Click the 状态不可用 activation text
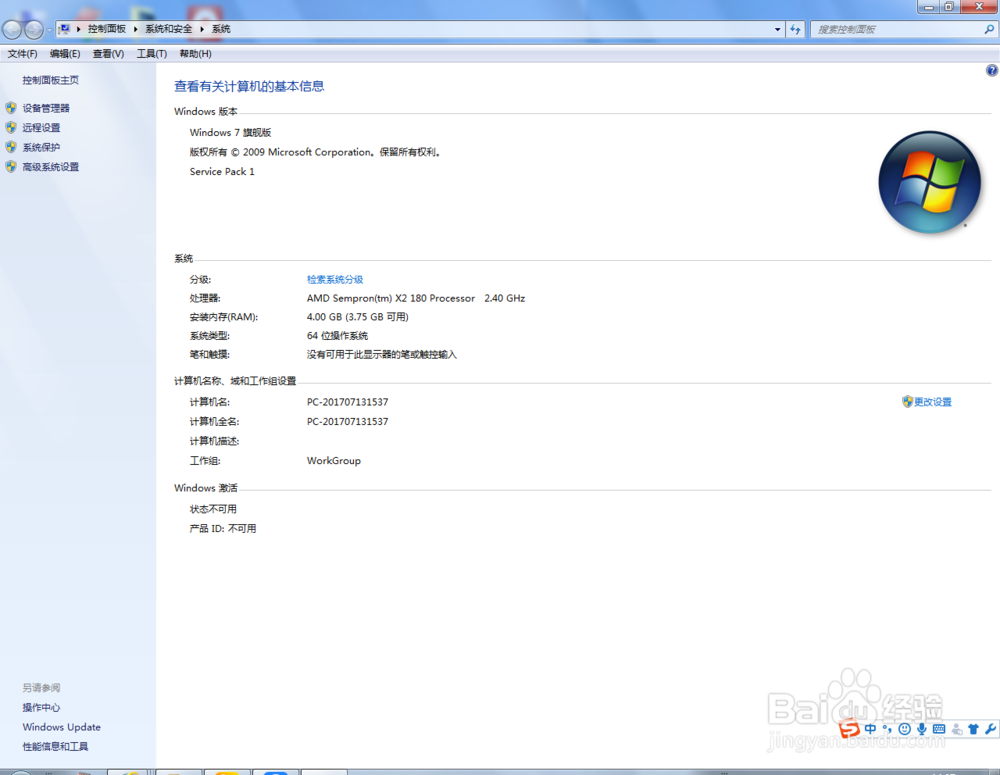 pos(213,509)
